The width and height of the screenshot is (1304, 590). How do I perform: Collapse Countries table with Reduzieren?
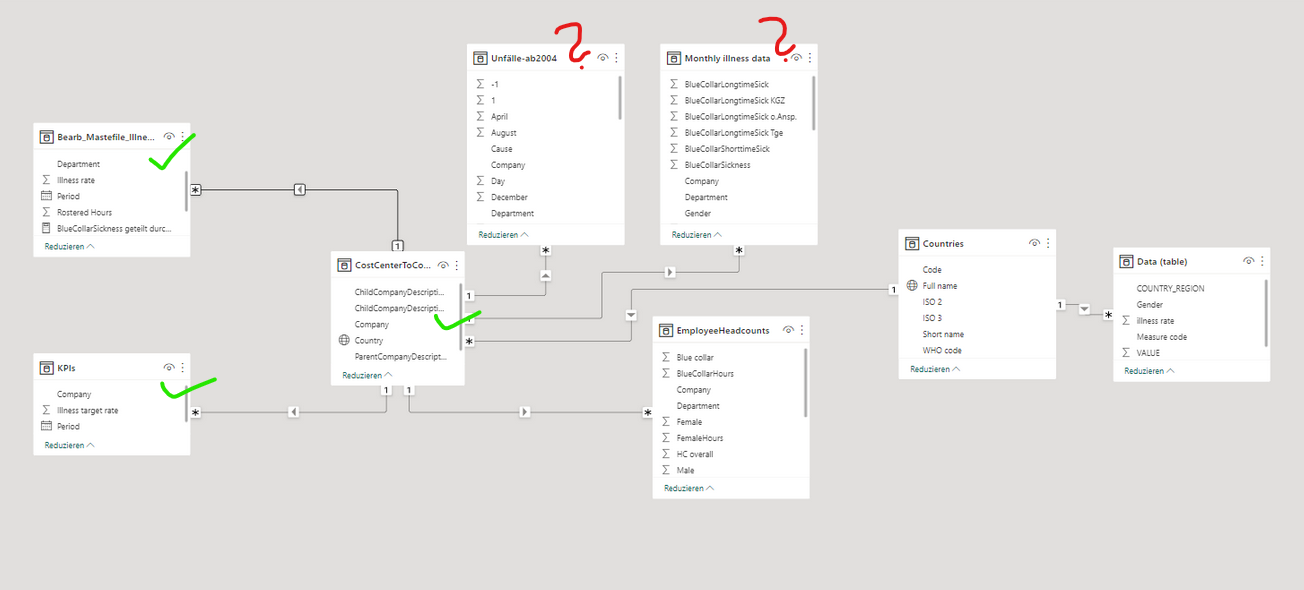(x=935, y=369)
